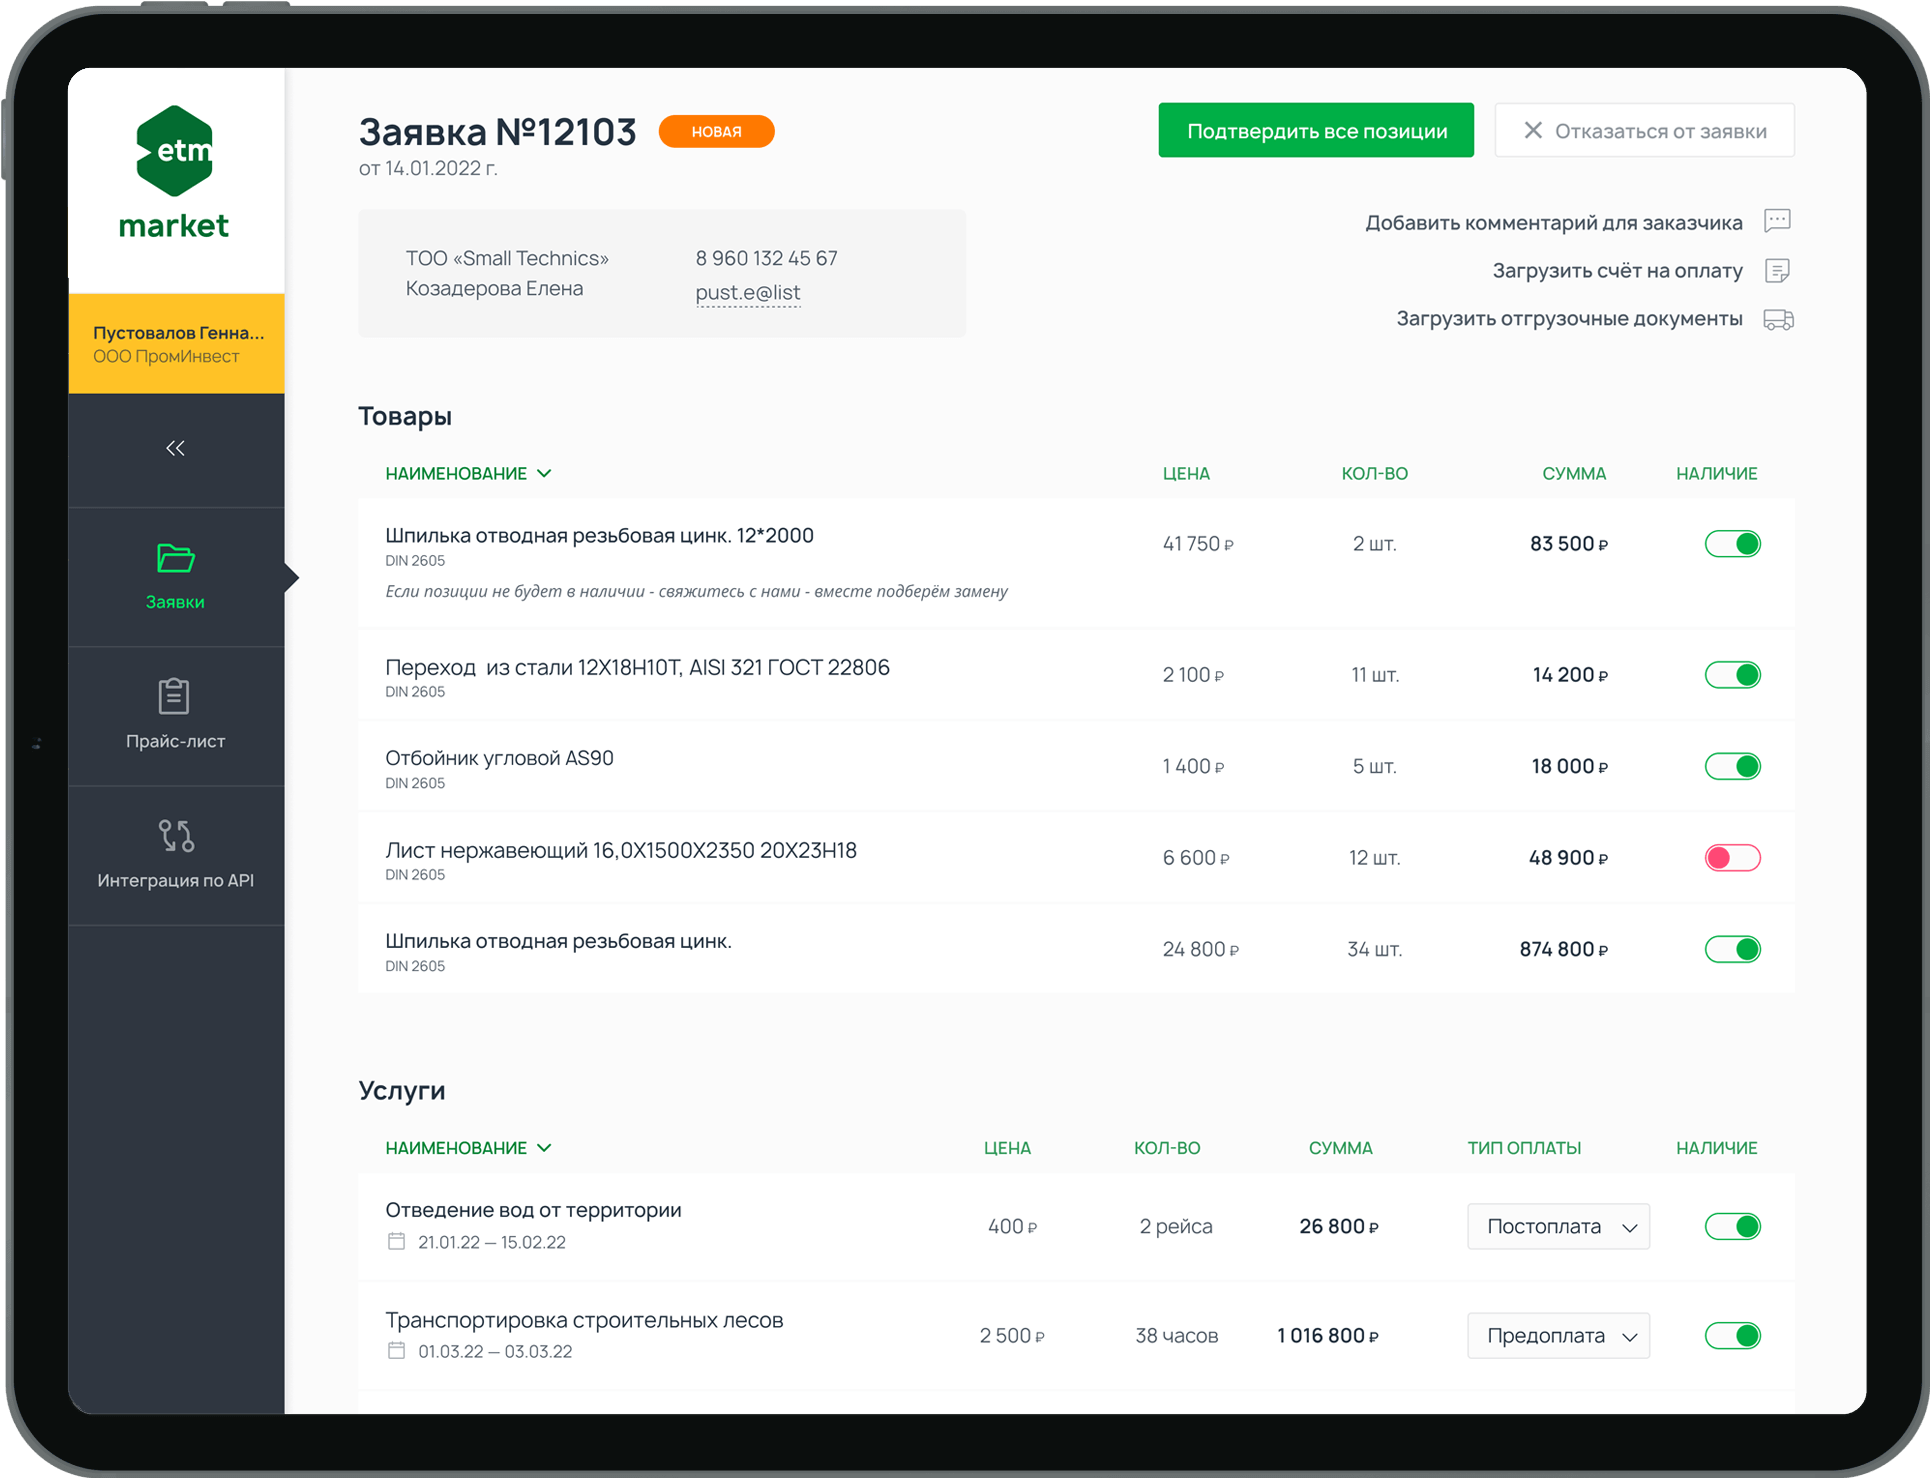Click the date range 01.03.22 — 03.03.22

495,1352
